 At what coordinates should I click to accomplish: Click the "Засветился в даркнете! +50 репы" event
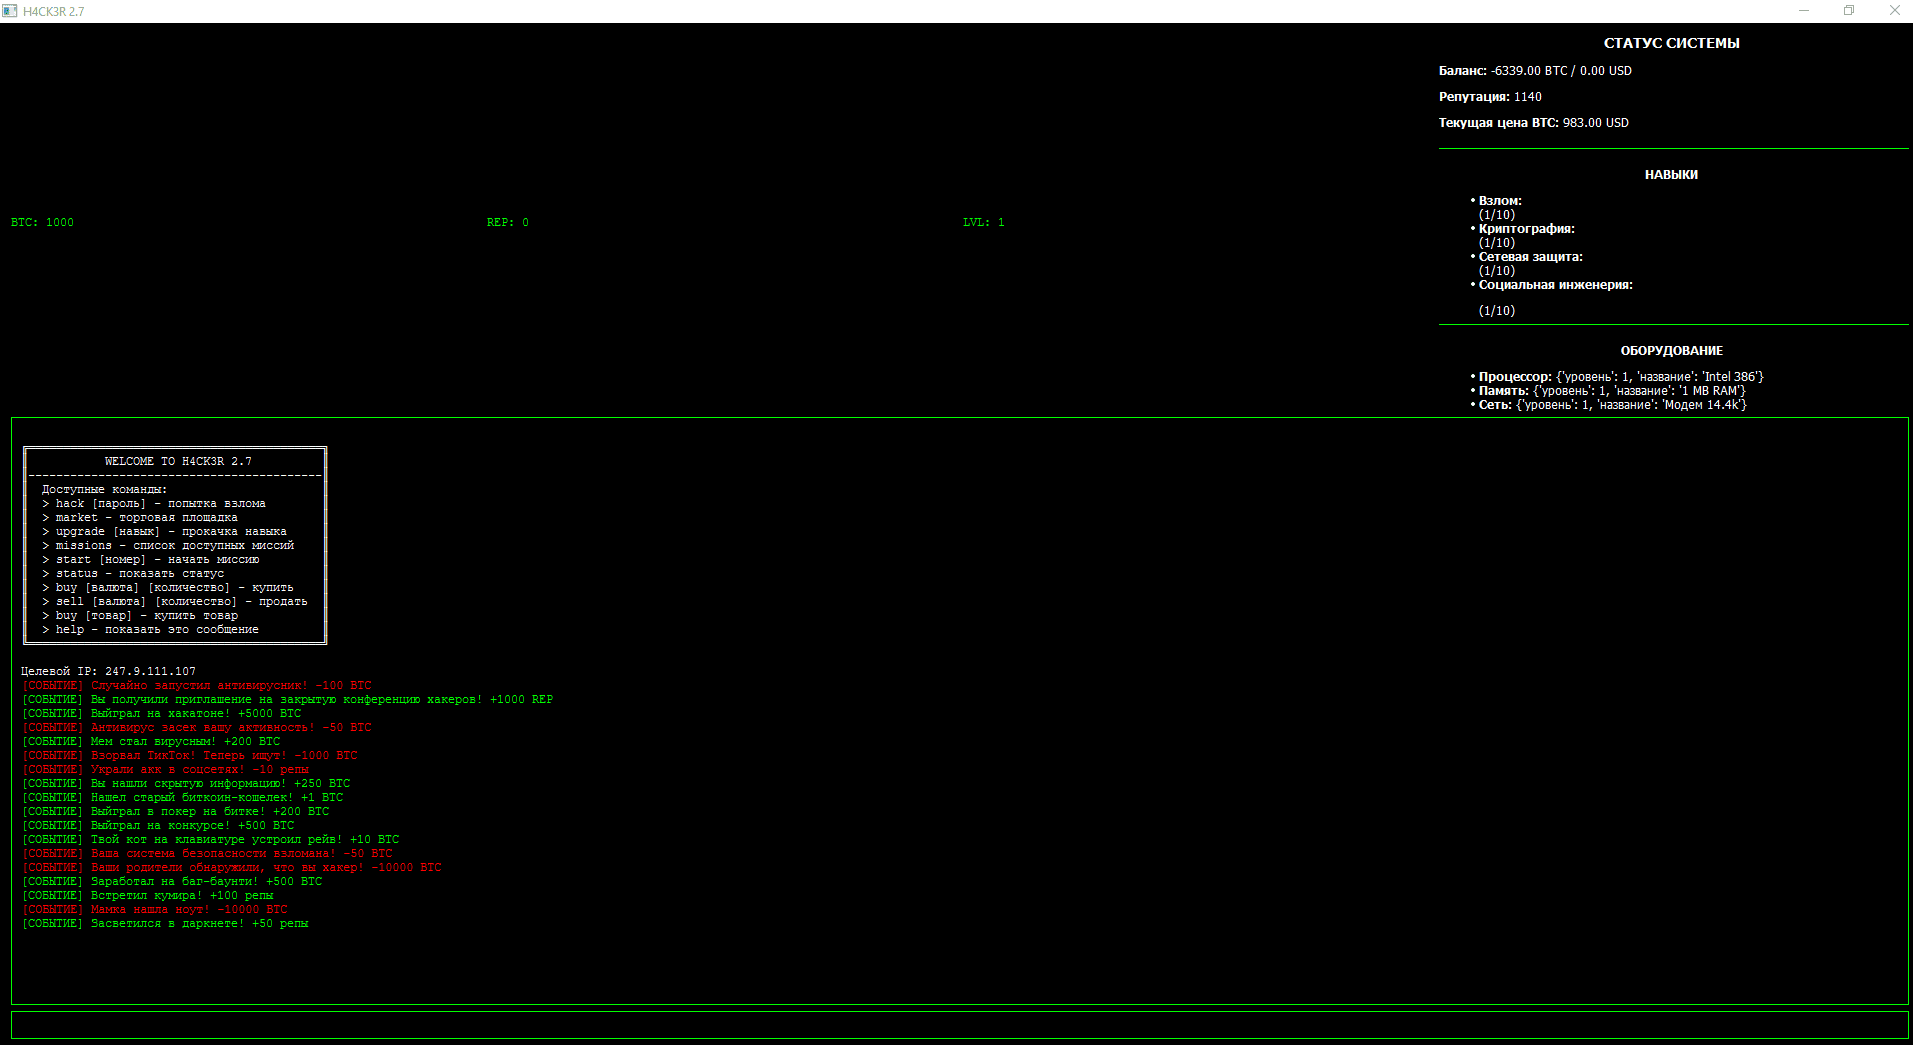165,923
